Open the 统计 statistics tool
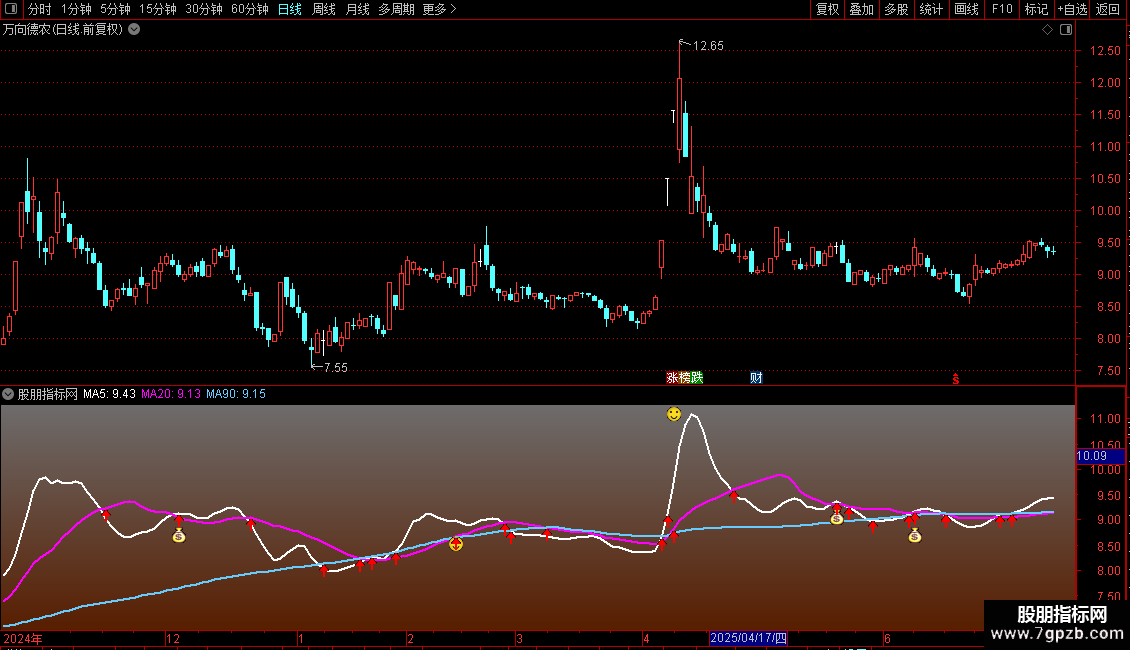Viewport: 1130px width, 650px height. click(931, 9)
